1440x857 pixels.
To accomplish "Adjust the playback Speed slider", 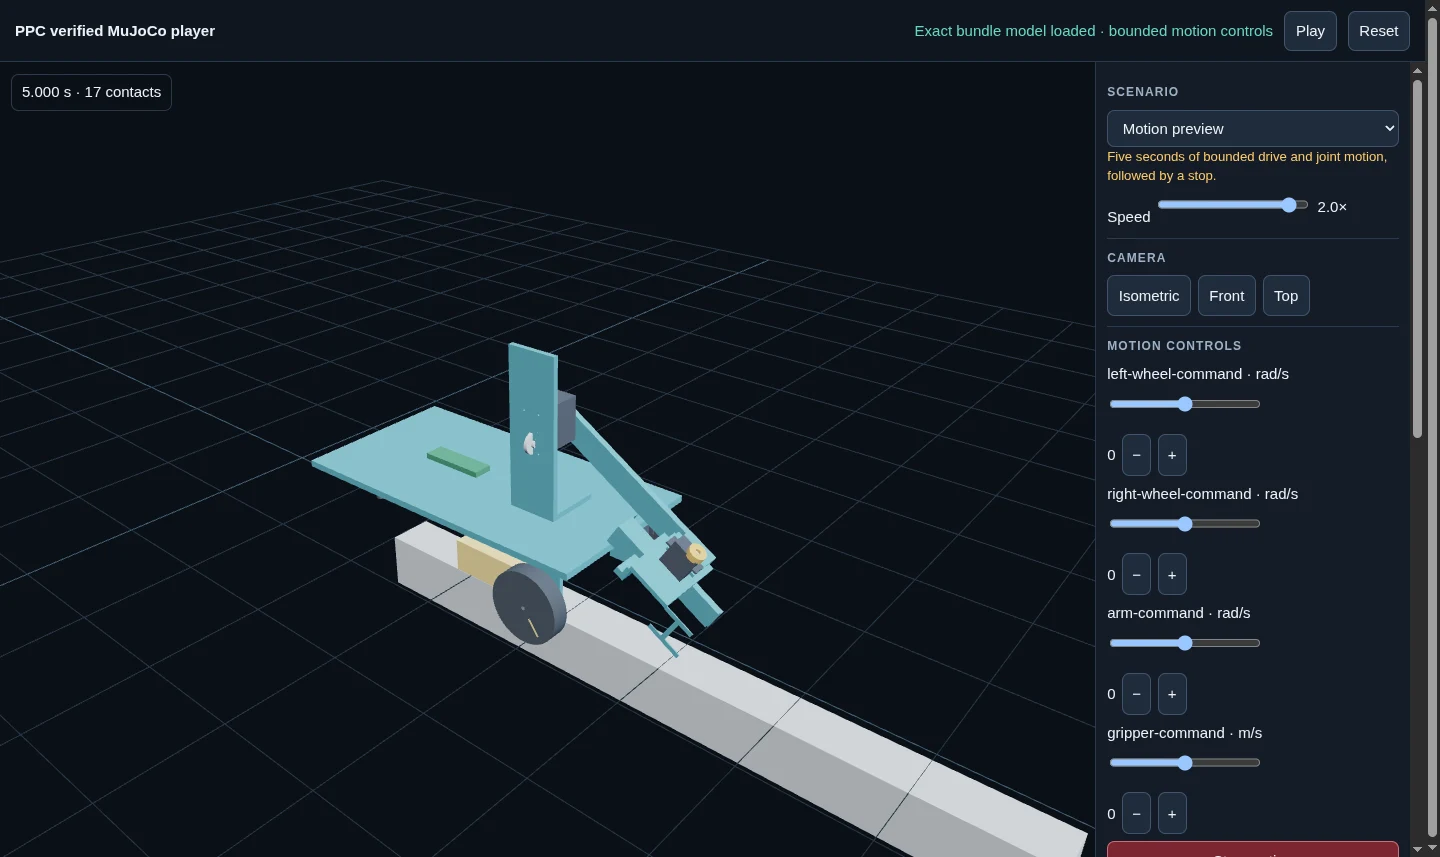I will pyautogui.click(x=1233, y=205).
